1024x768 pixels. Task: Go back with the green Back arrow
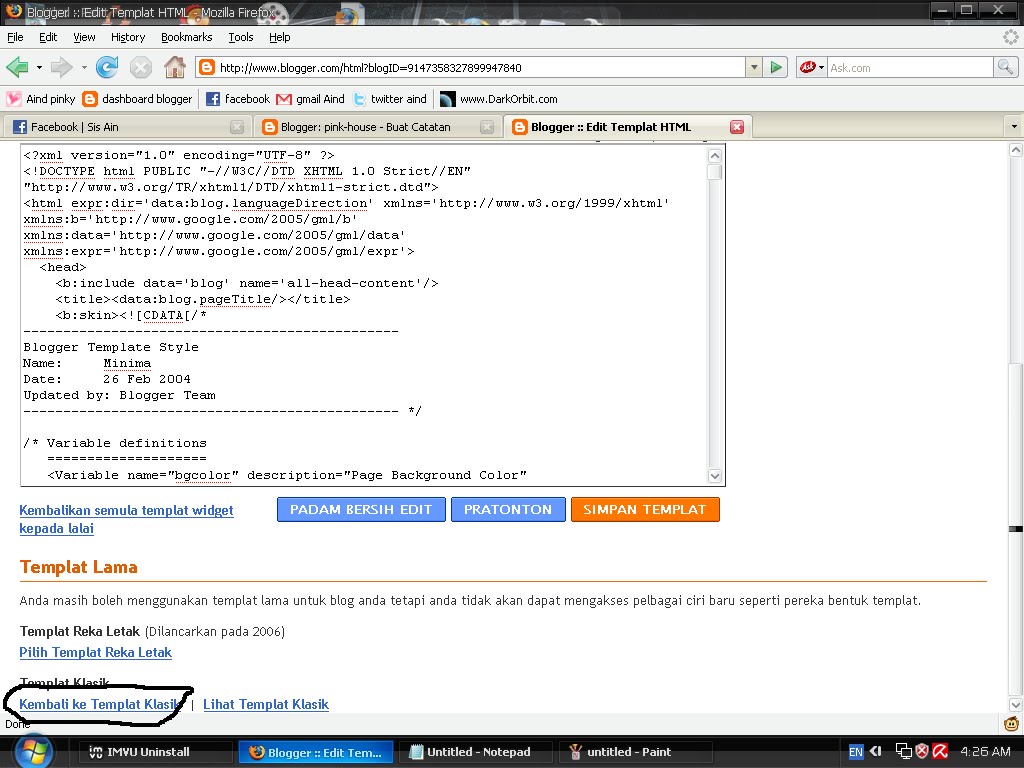[18, 67]
